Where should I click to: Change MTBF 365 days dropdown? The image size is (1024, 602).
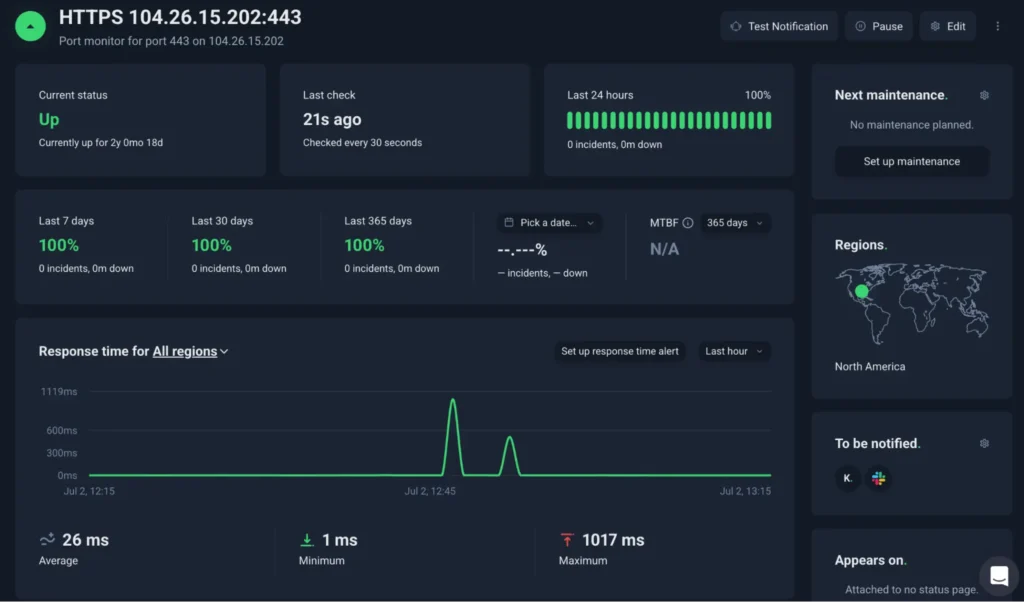pos(735,223)
